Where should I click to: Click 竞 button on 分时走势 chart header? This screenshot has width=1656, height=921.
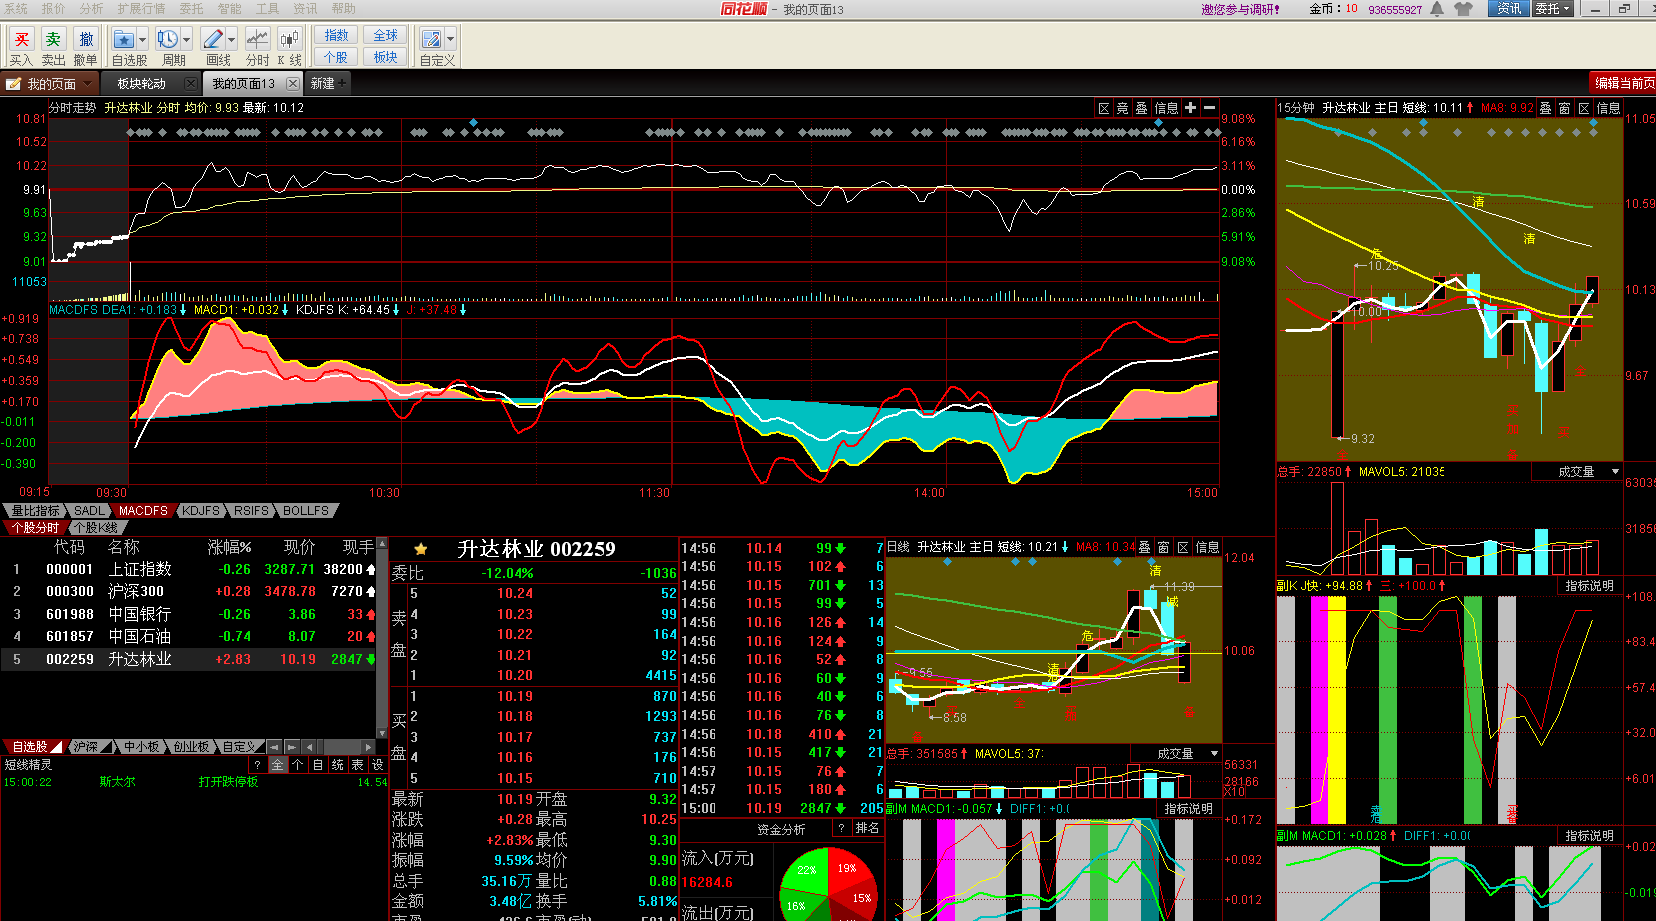point(1122,108)
